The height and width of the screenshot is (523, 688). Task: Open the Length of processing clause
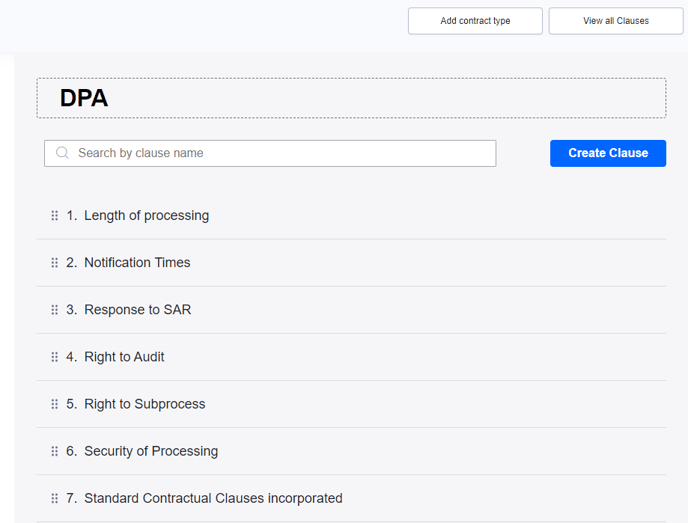click(146, 216)
